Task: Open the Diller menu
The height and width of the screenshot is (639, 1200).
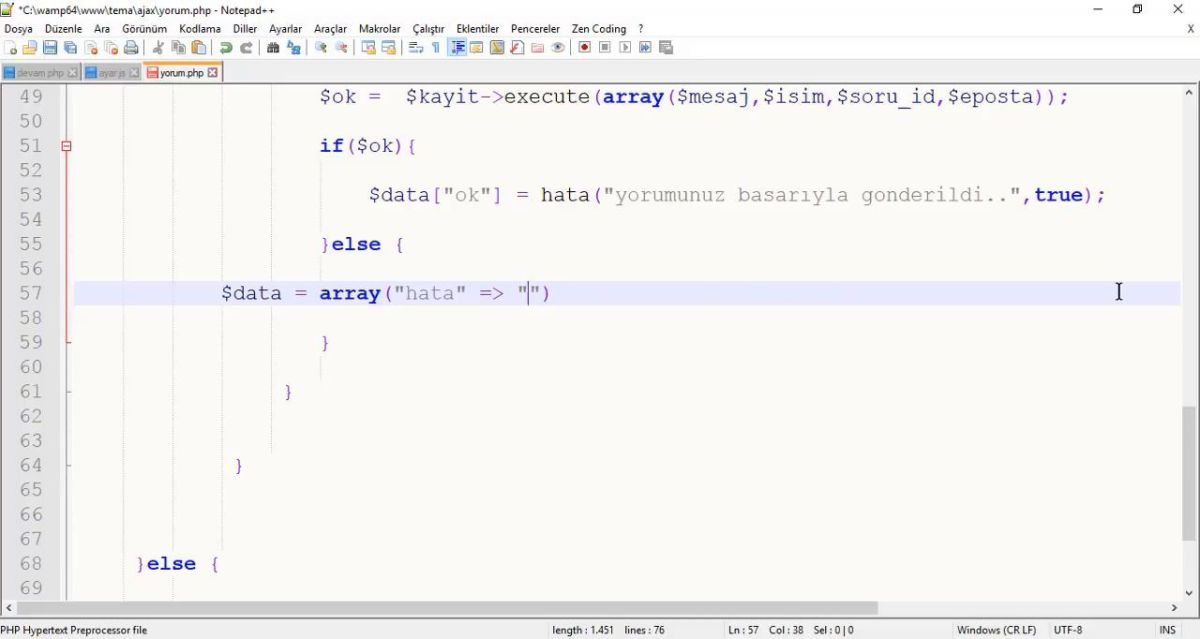Action: pyautogui.click(x=245, y=29)
